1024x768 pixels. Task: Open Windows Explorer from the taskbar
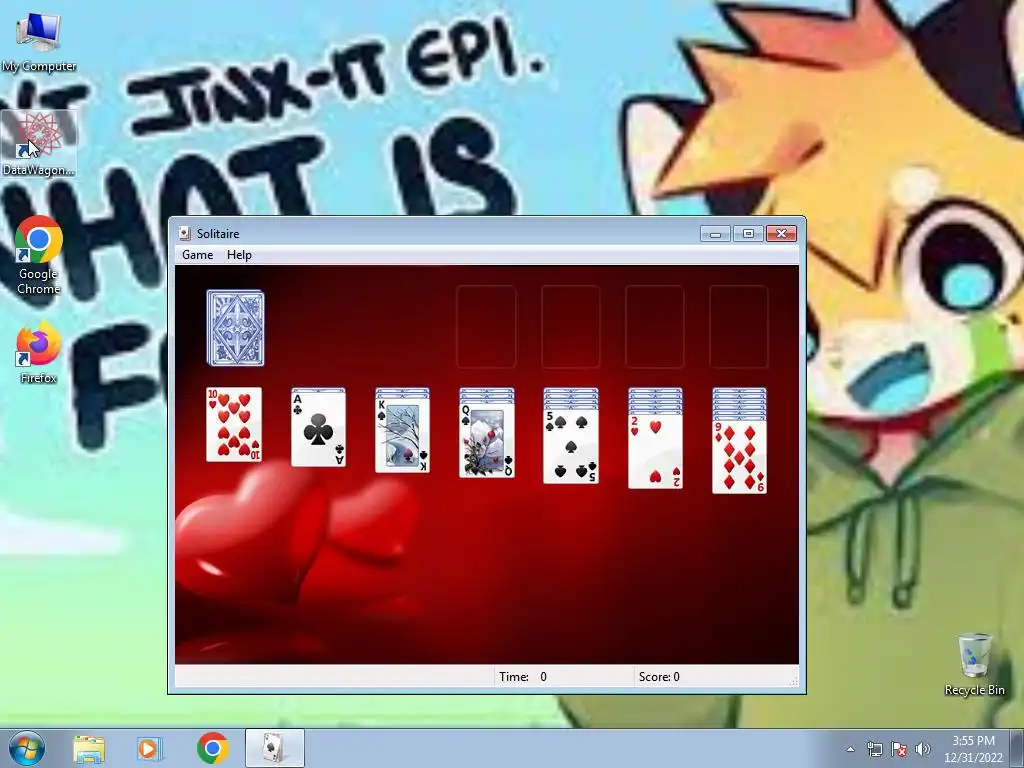[89, 748]
